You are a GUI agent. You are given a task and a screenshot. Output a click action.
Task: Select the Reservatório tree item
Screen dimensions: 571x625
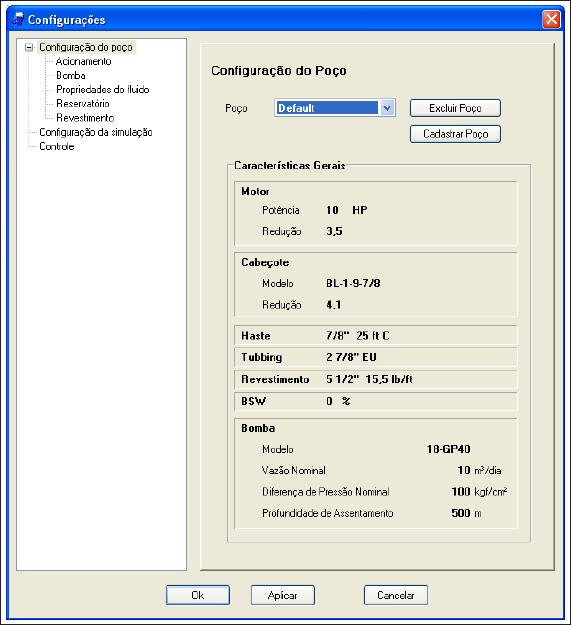(x=82, y=104)
